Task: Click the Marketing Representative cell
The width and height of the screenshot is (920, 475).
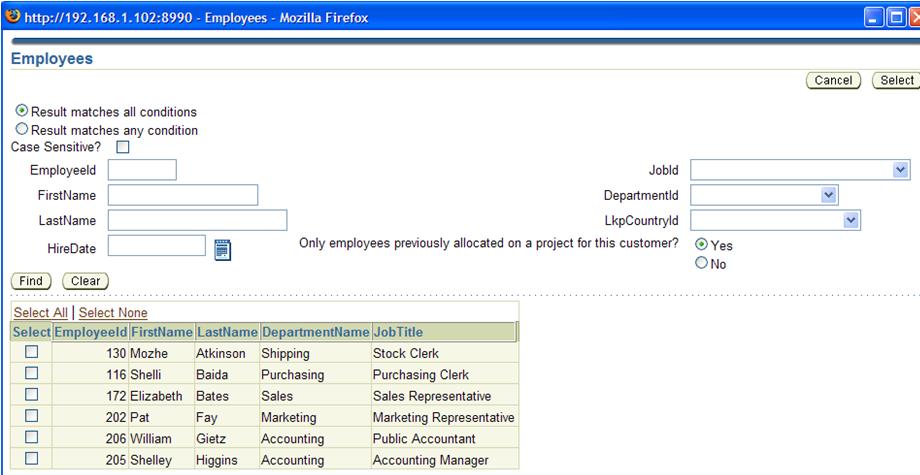Action: pyautogui.click(x=444, y=418)
